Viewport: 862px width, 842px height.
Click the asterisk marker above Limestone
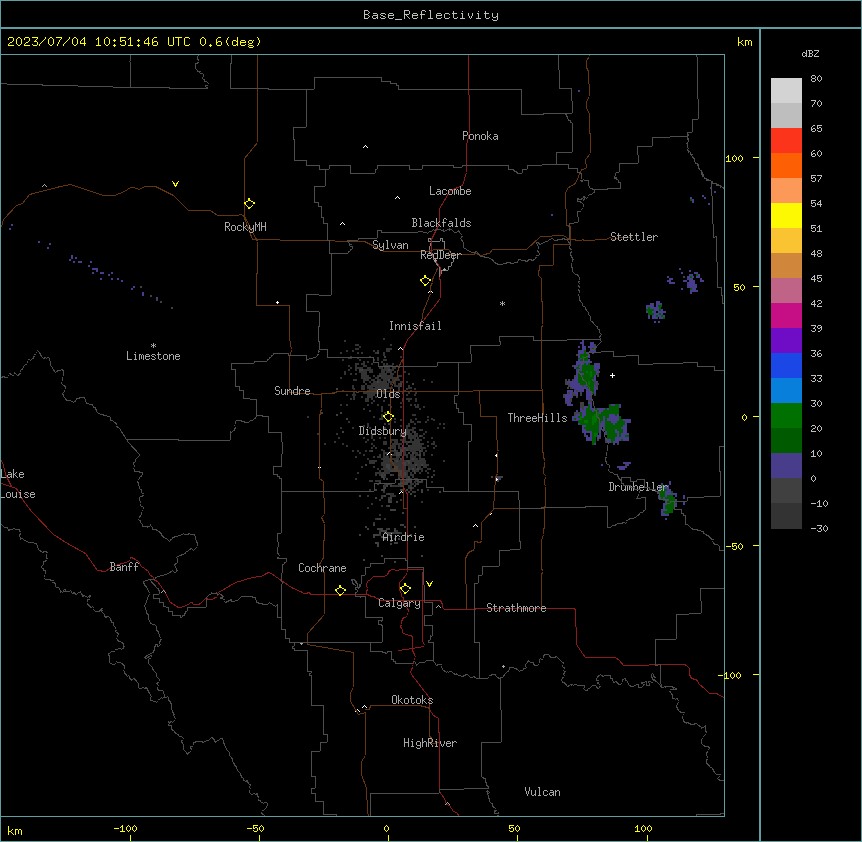(153, 346)
